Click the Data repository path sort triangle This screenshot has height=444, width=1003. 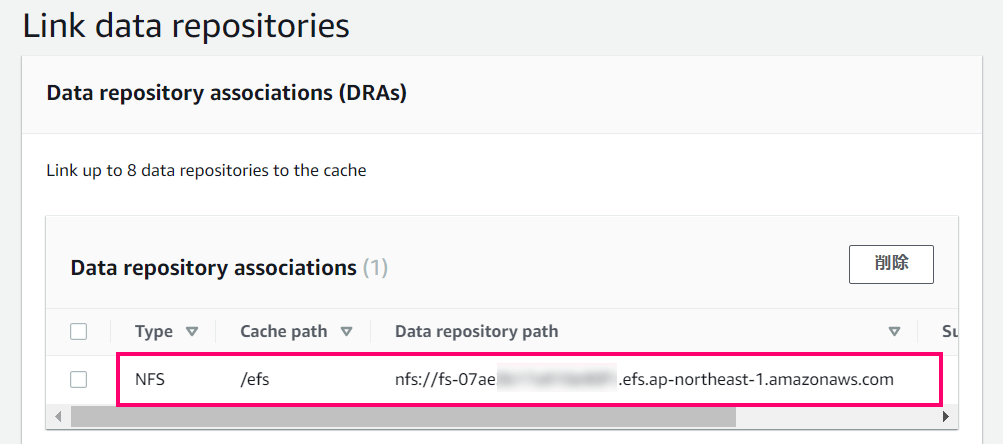pos(894,332)
